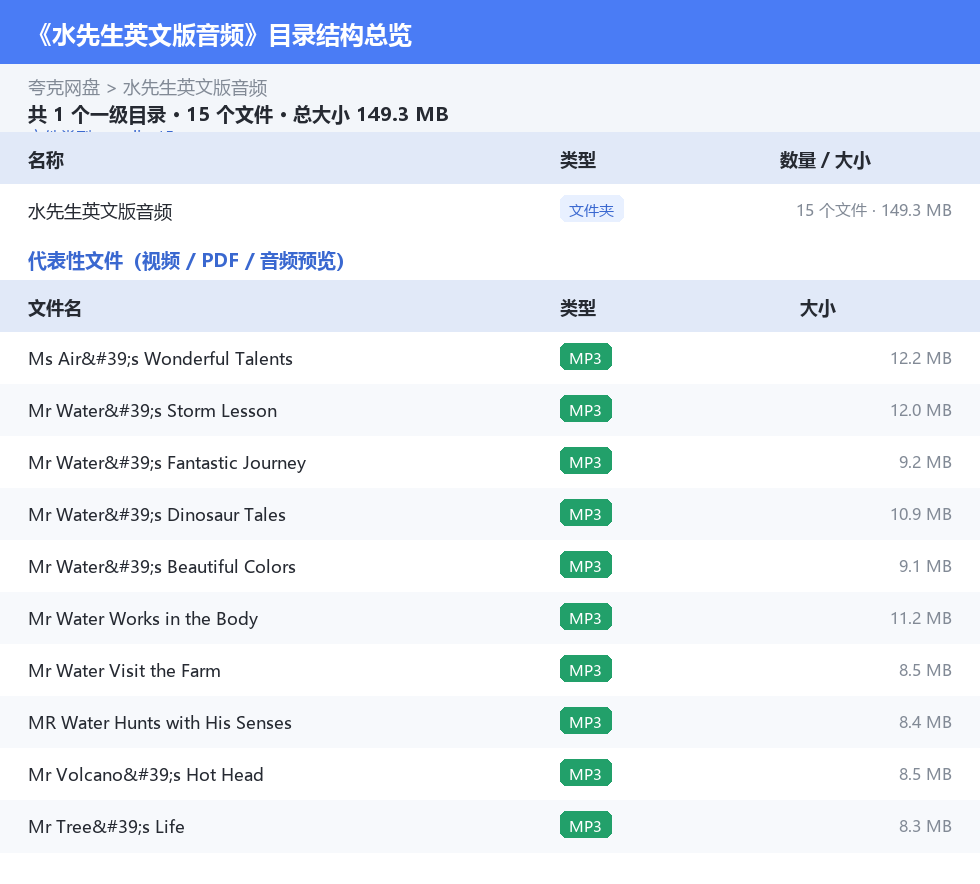Click the page title 《水先生英文版音频》目录结构总览
The width and height of the screenshot is (980, 884).
click(x=224, y=35)
